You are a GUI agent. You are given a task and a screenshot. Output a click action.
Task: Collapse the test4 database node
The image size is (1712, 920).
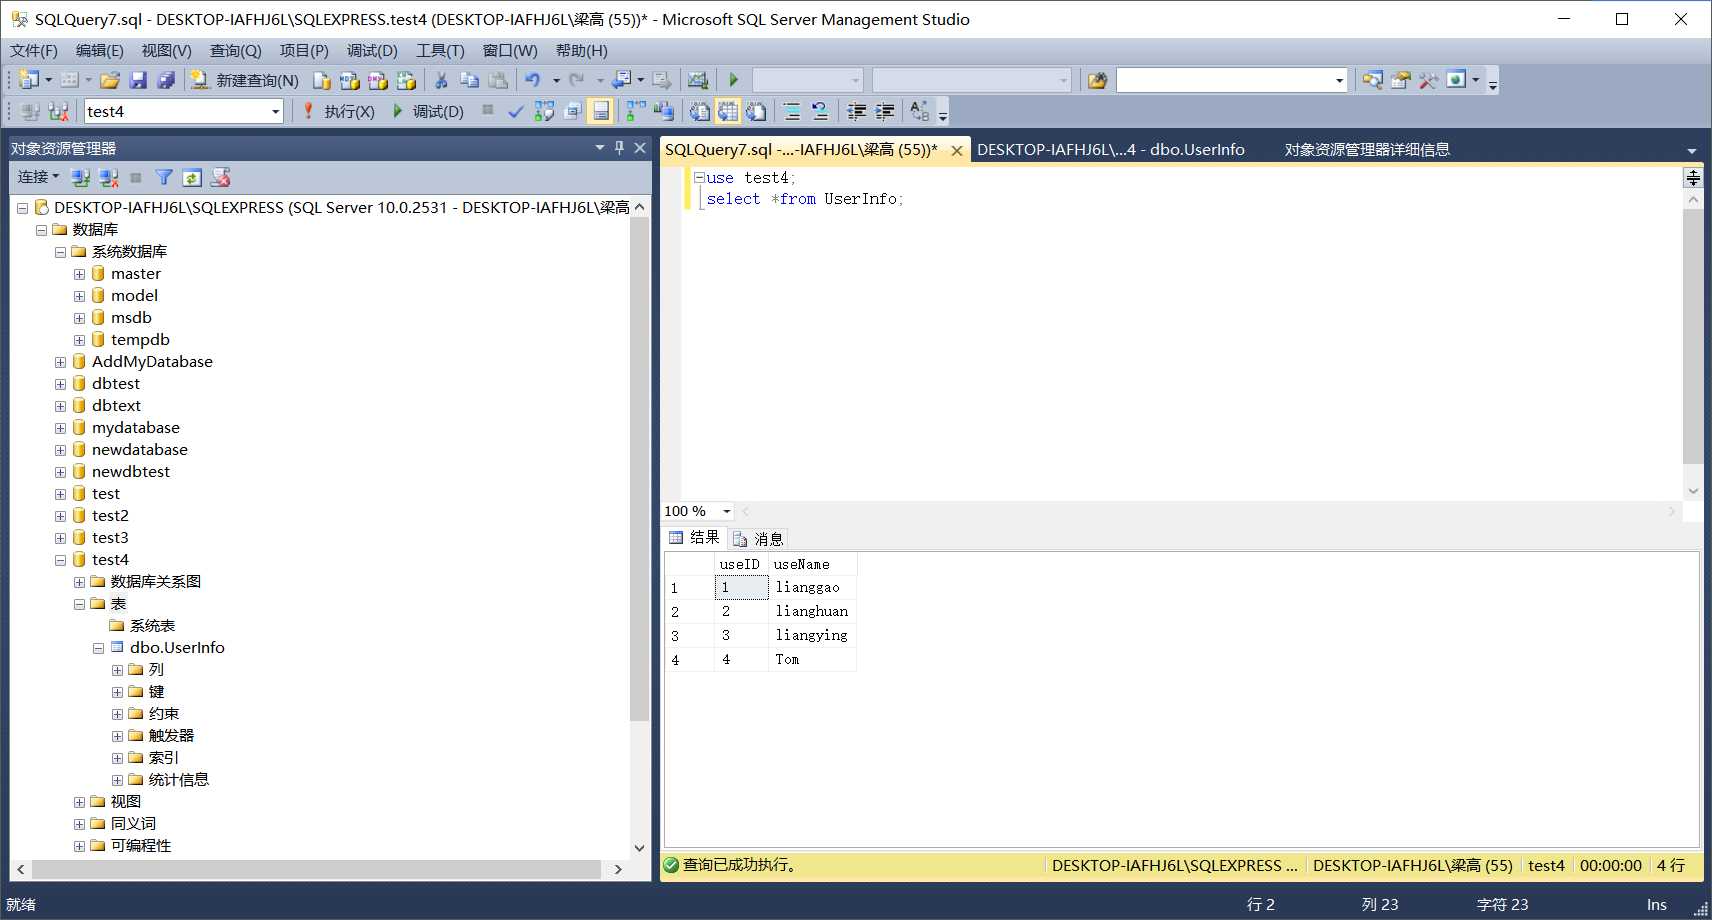tap(60, 560)
